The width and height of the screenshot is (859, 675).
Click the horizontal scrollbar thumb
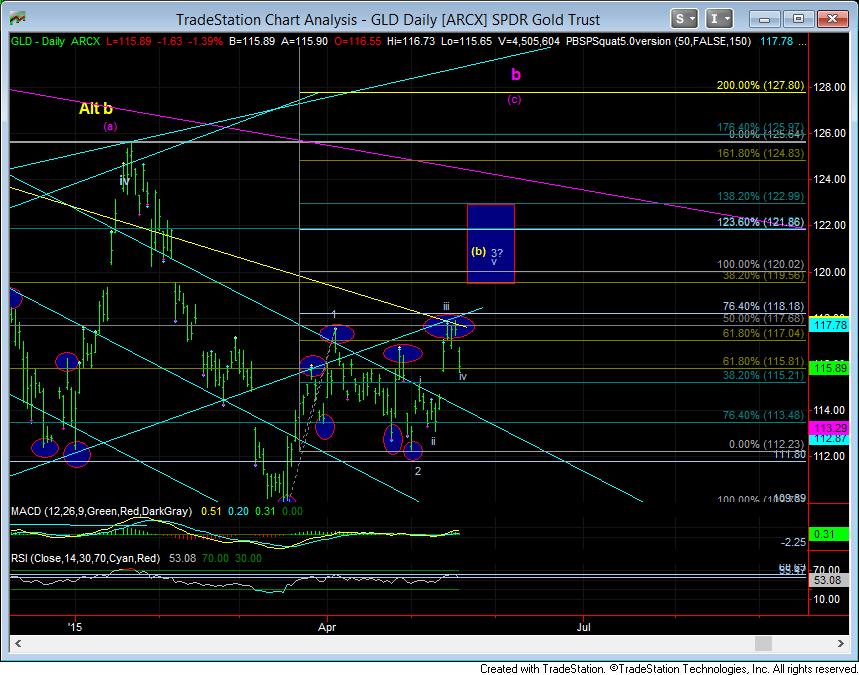click(x=764, y=643)
